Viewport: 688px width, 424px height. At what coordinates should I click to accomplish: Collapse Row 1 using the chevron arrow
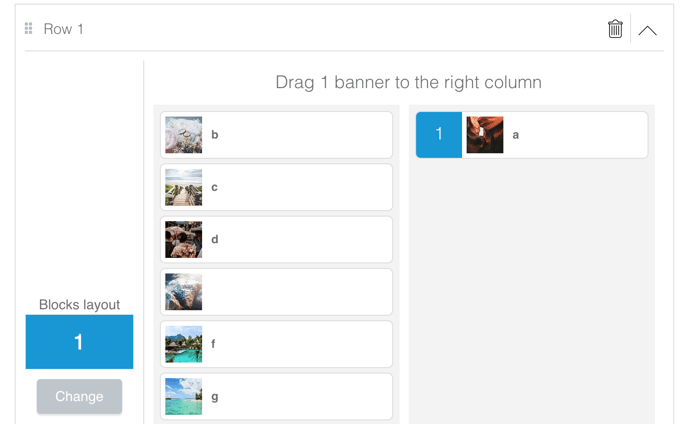pyautogui.click(x=647, y=30)
